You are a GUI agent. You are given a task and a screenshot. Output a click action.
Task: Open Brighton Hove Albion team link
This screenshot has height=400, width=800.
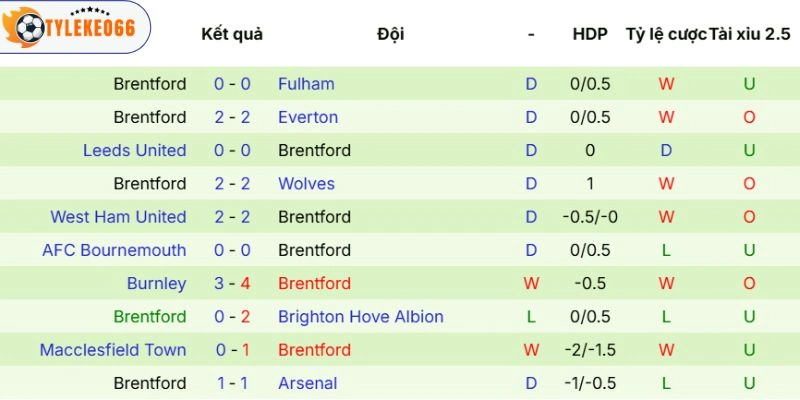[360, 316]
